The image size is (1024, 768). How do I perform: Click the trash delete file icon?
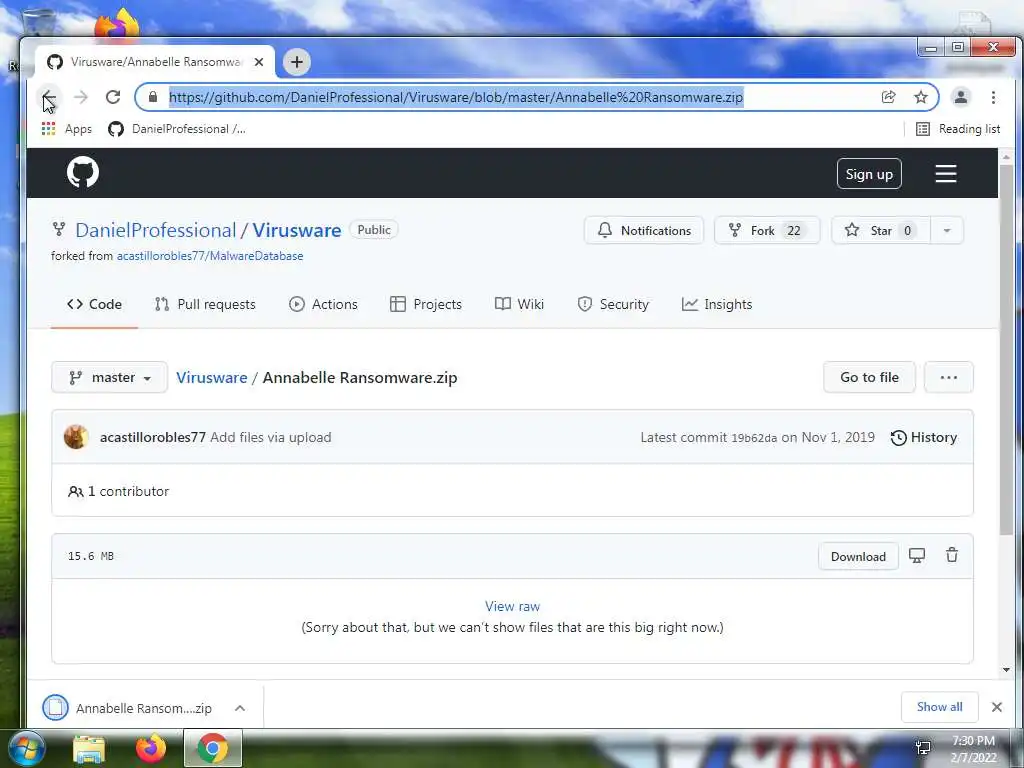click(952, 555)
